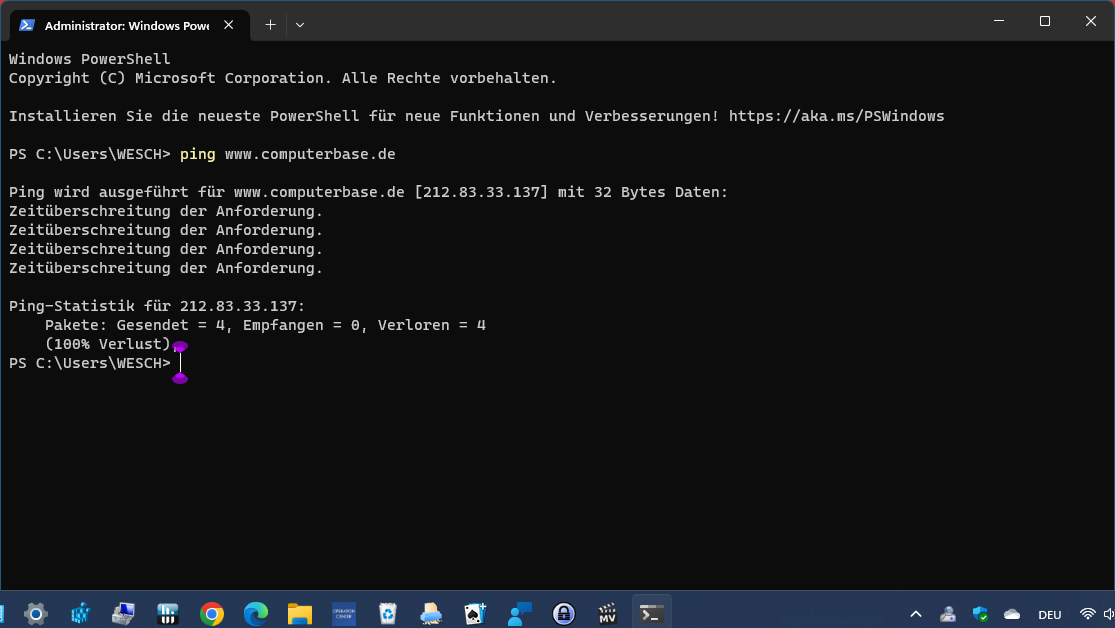
Task: Open a new terminal tab with plus
Action: pos(270,25)
